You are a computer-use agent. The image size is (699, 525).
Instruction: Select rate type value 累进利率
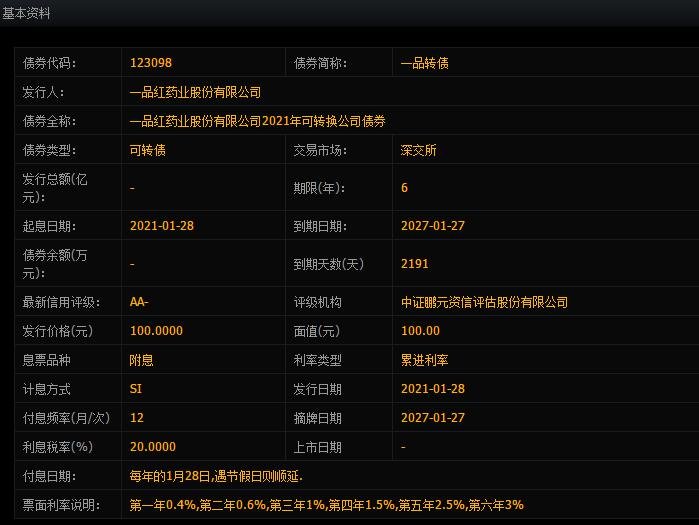[424, 360]
